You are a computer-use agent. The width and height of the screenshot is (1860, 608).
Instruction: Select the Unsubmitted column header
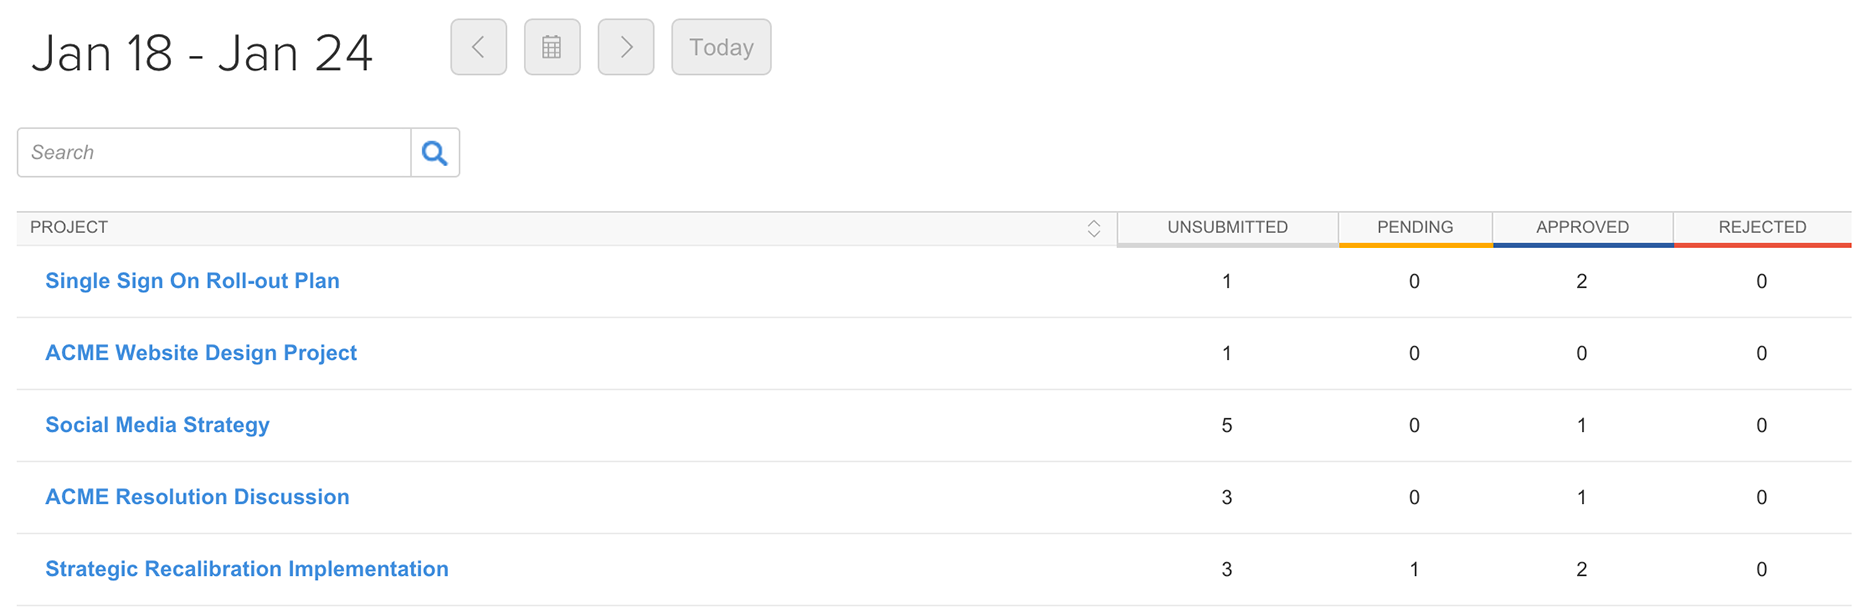pos(1227,227)
